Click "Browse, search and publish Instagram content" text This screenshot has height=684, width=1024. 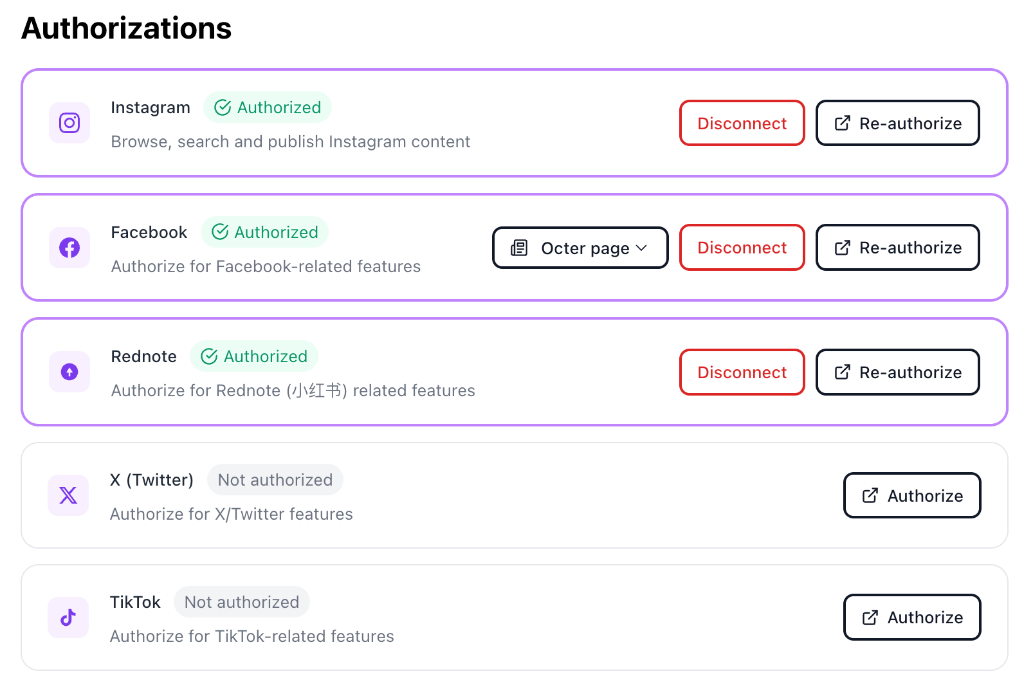coord(291,142)
